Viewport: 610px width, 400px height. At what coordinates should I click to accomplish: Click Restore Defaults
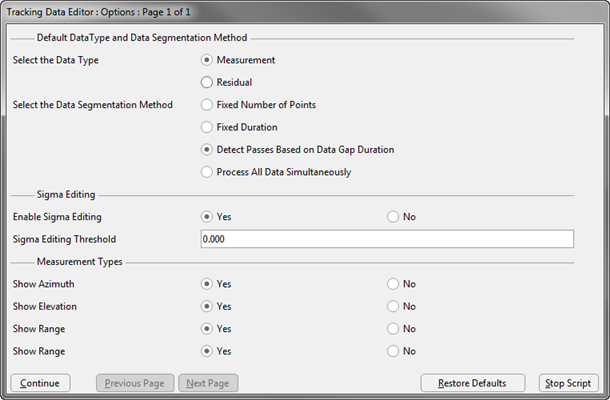[x=473, y=383]
